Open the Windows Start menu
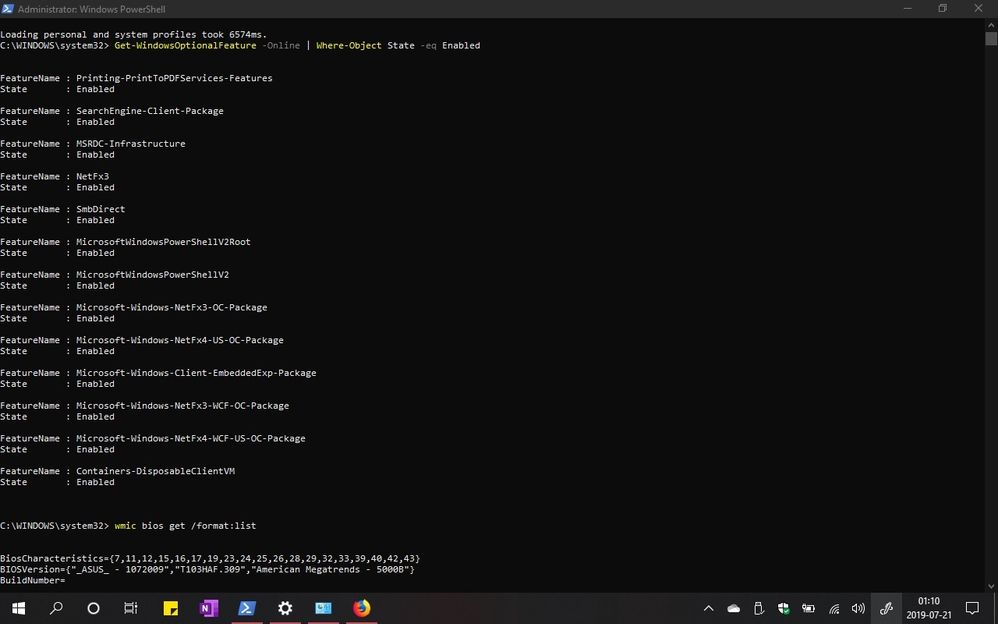 (18, 608)
